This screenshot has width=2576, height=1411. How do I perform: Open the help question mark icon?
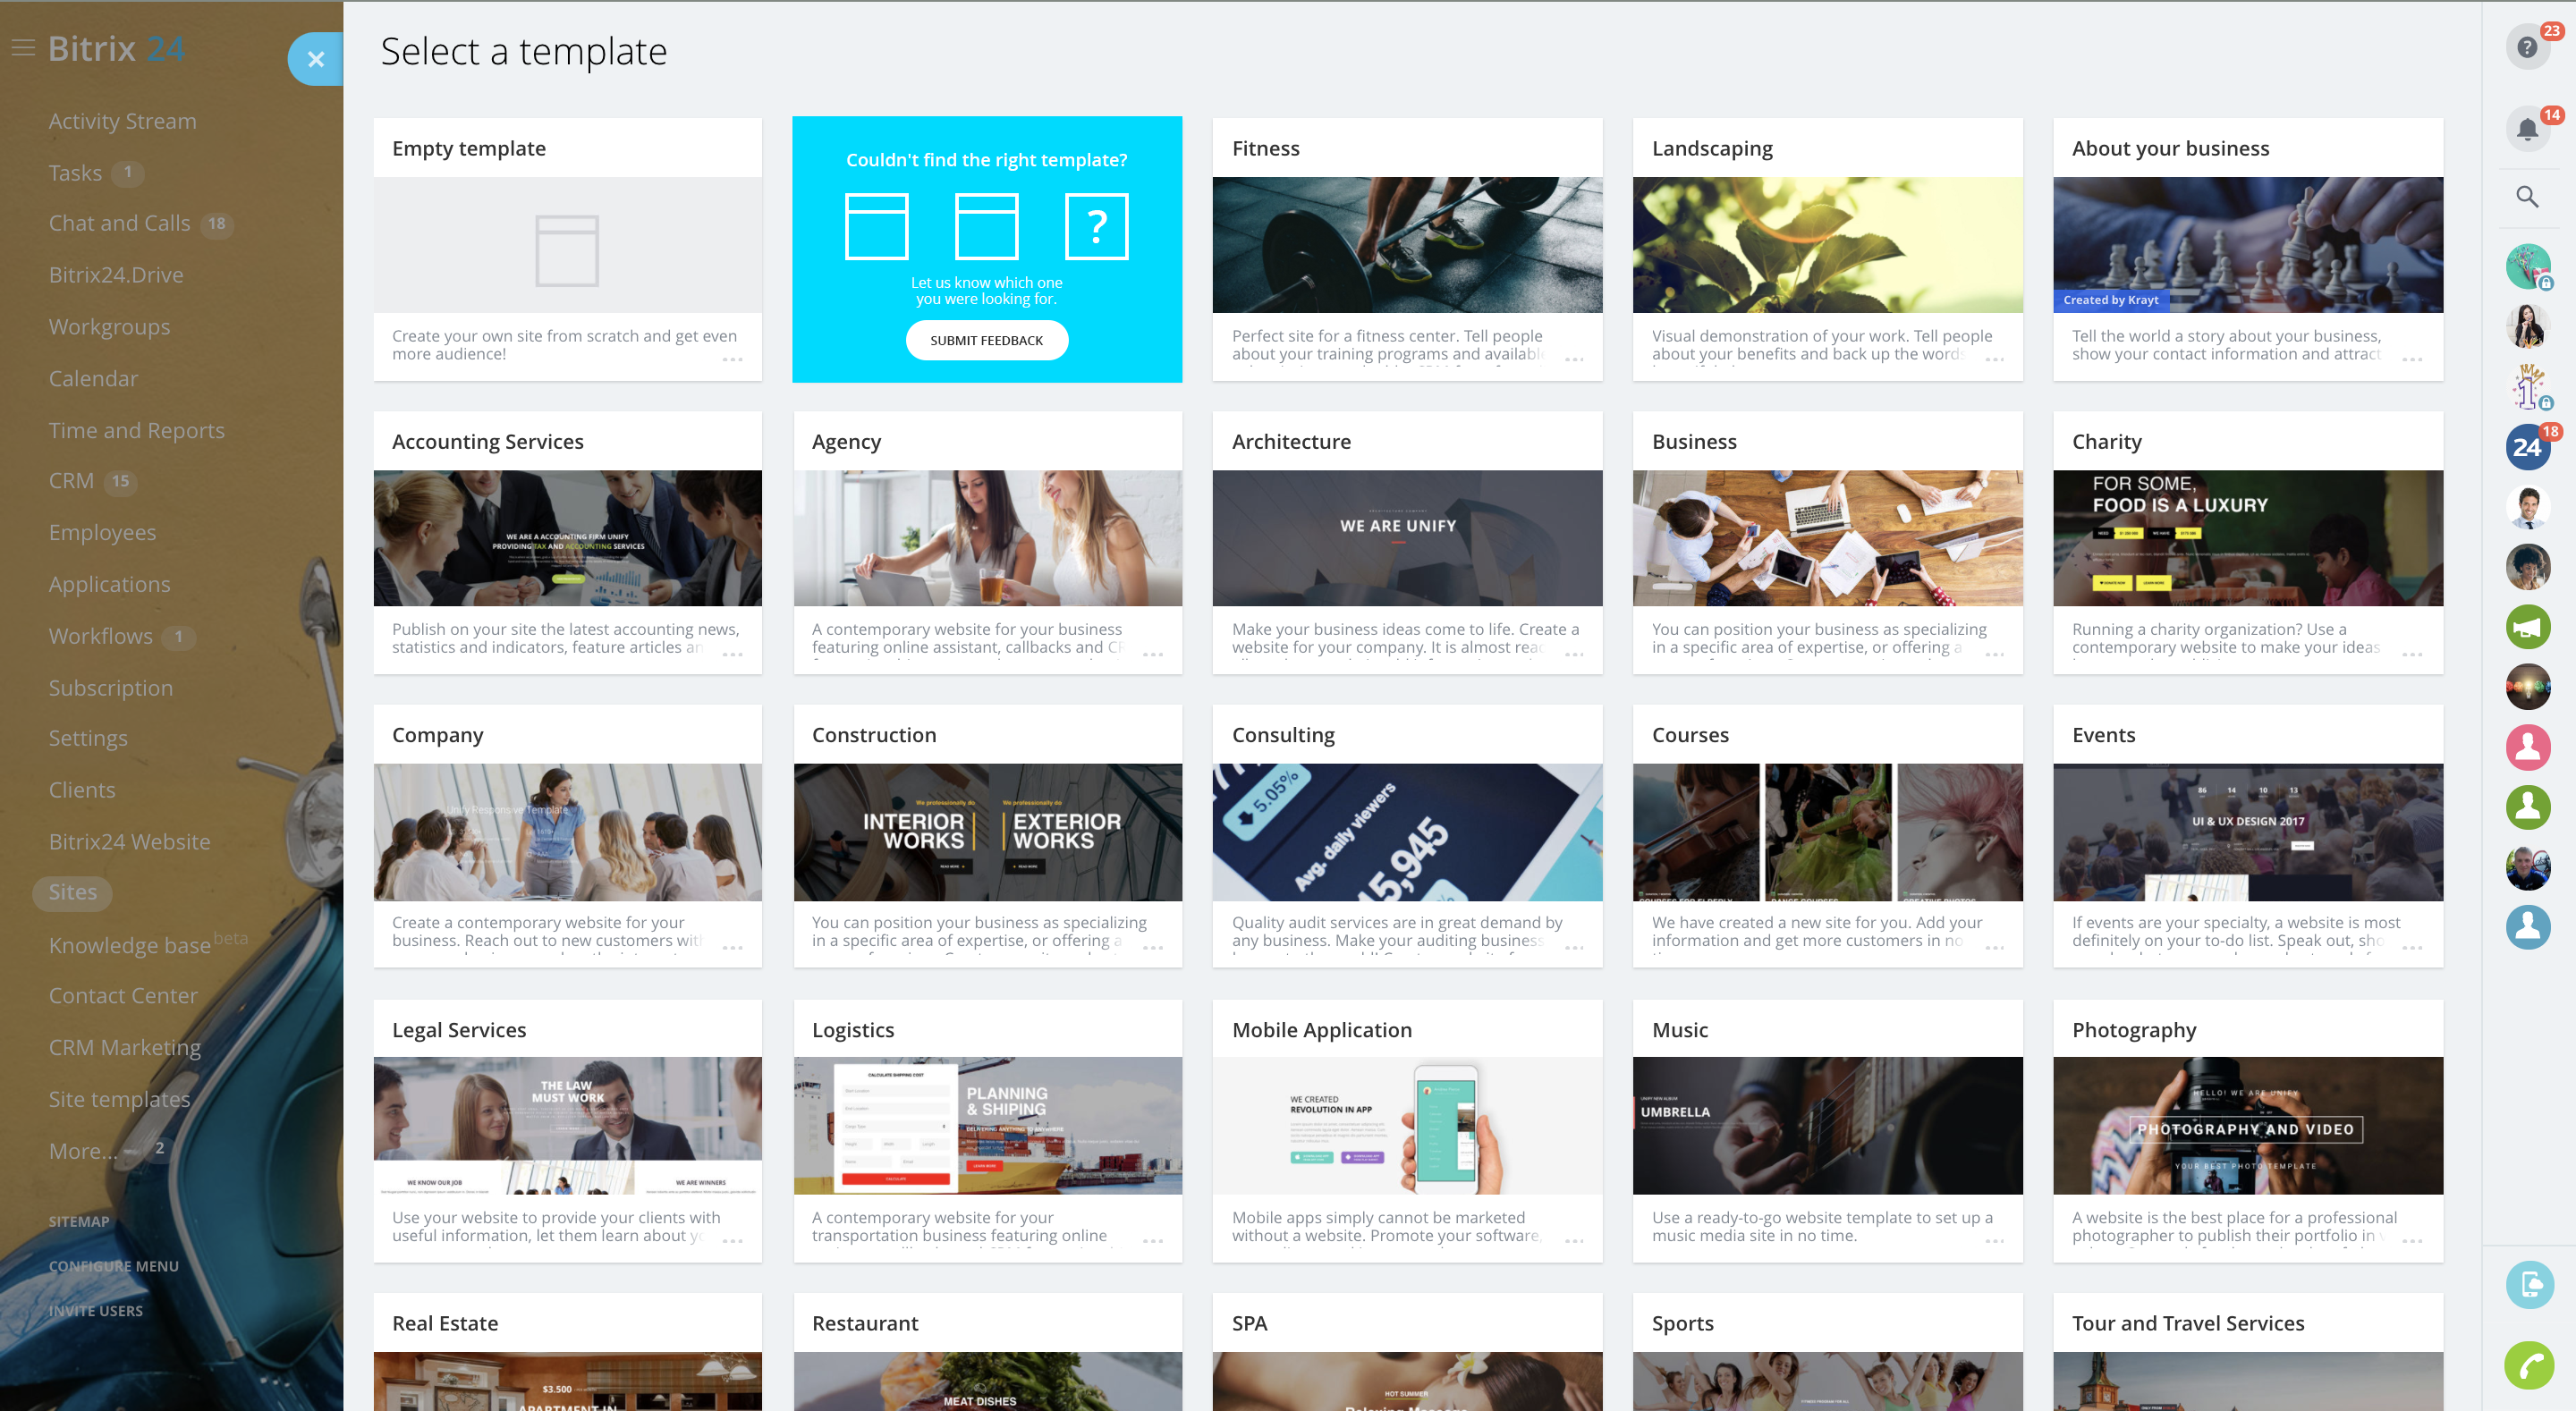[2527, 47]
